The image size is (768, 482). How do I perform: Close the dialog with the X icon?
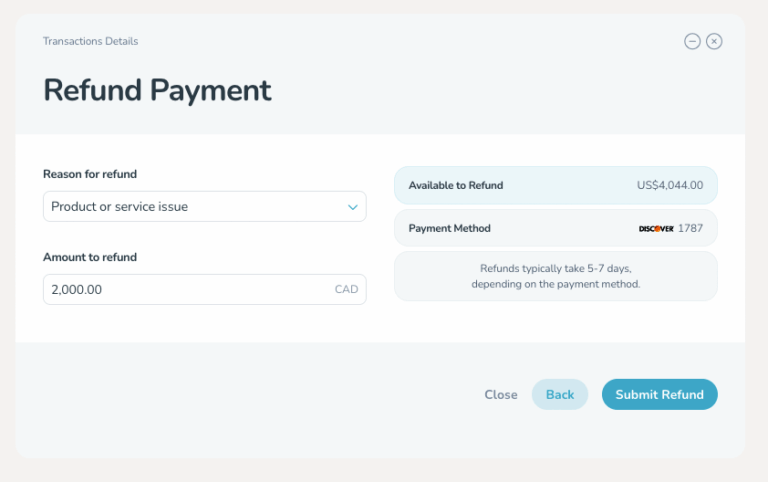point(714,41)
